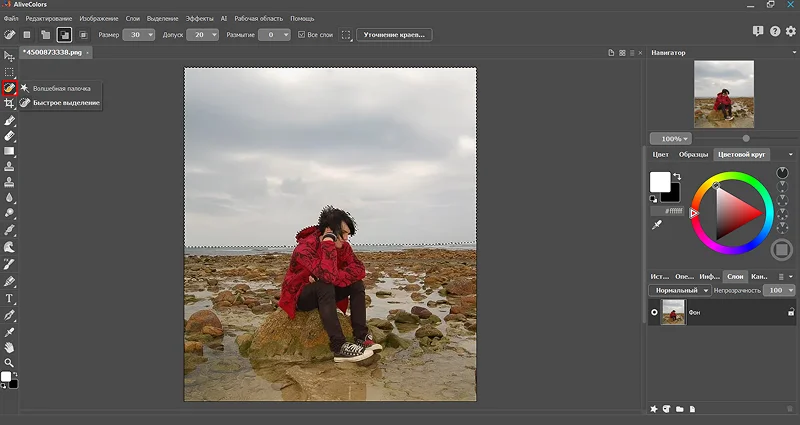Click the foreground white color swatch in color panel
The width and height of the screenshot is (800, 425).
coord(659,182)
